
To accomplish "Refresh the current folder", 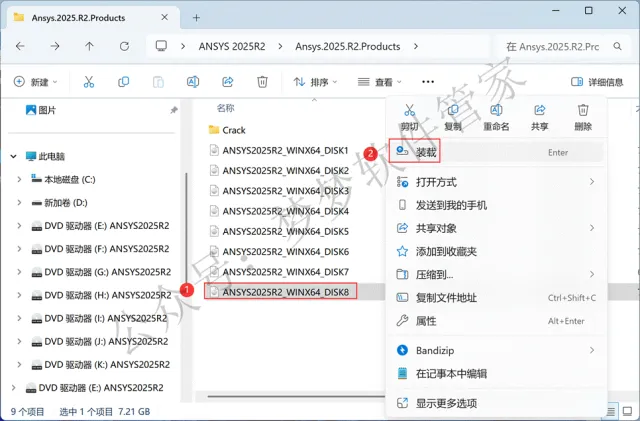I will (x=124, y=46).
